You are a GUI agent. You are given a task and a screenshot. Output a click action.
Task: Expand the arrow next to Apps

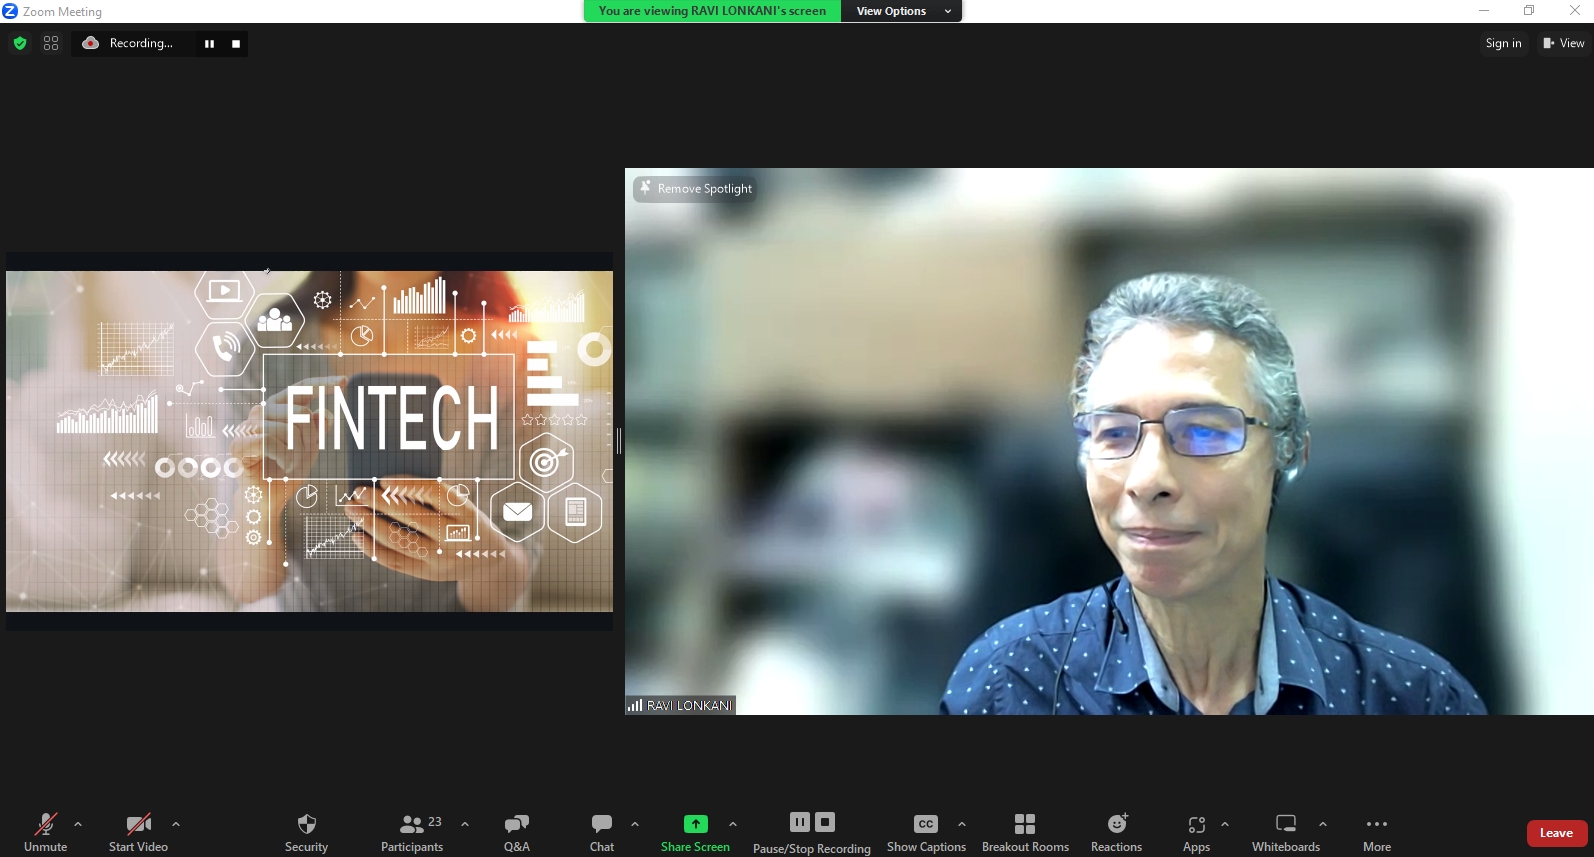click(x=1225, y=824)
